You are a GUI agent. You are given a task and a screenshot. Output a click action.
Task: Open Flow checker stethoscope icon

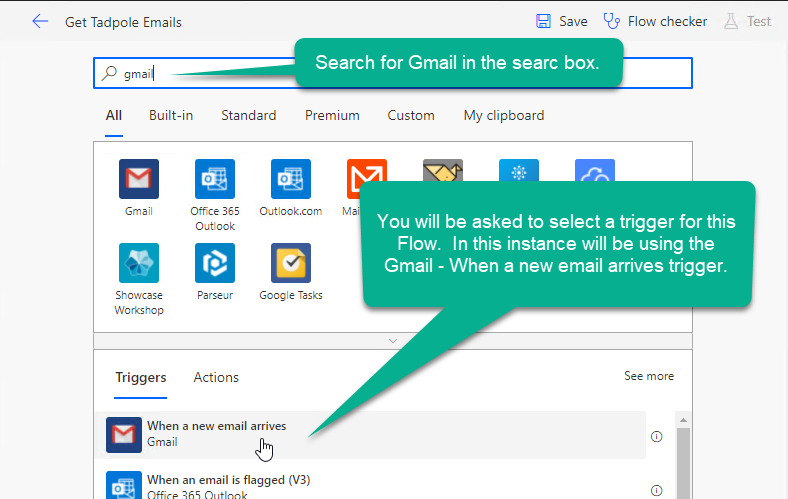tap(612, 21)
